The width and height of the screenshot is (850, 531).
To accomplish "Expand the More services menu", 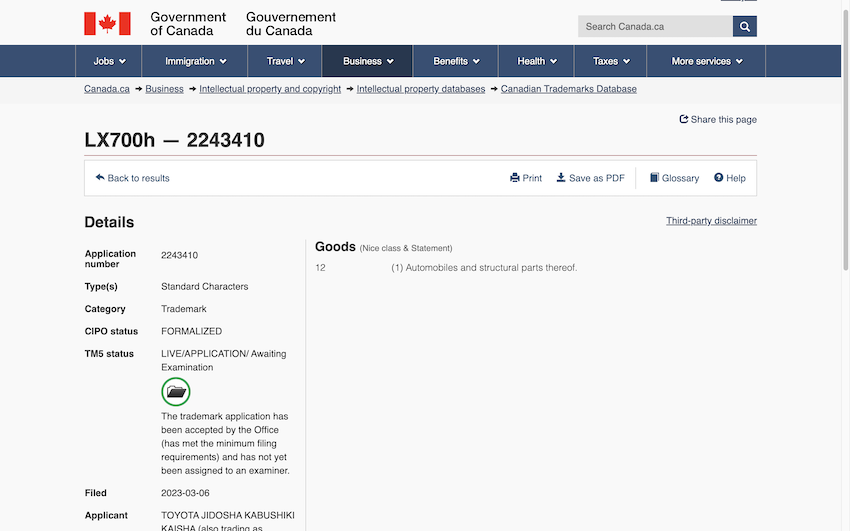I will [706, 61].
